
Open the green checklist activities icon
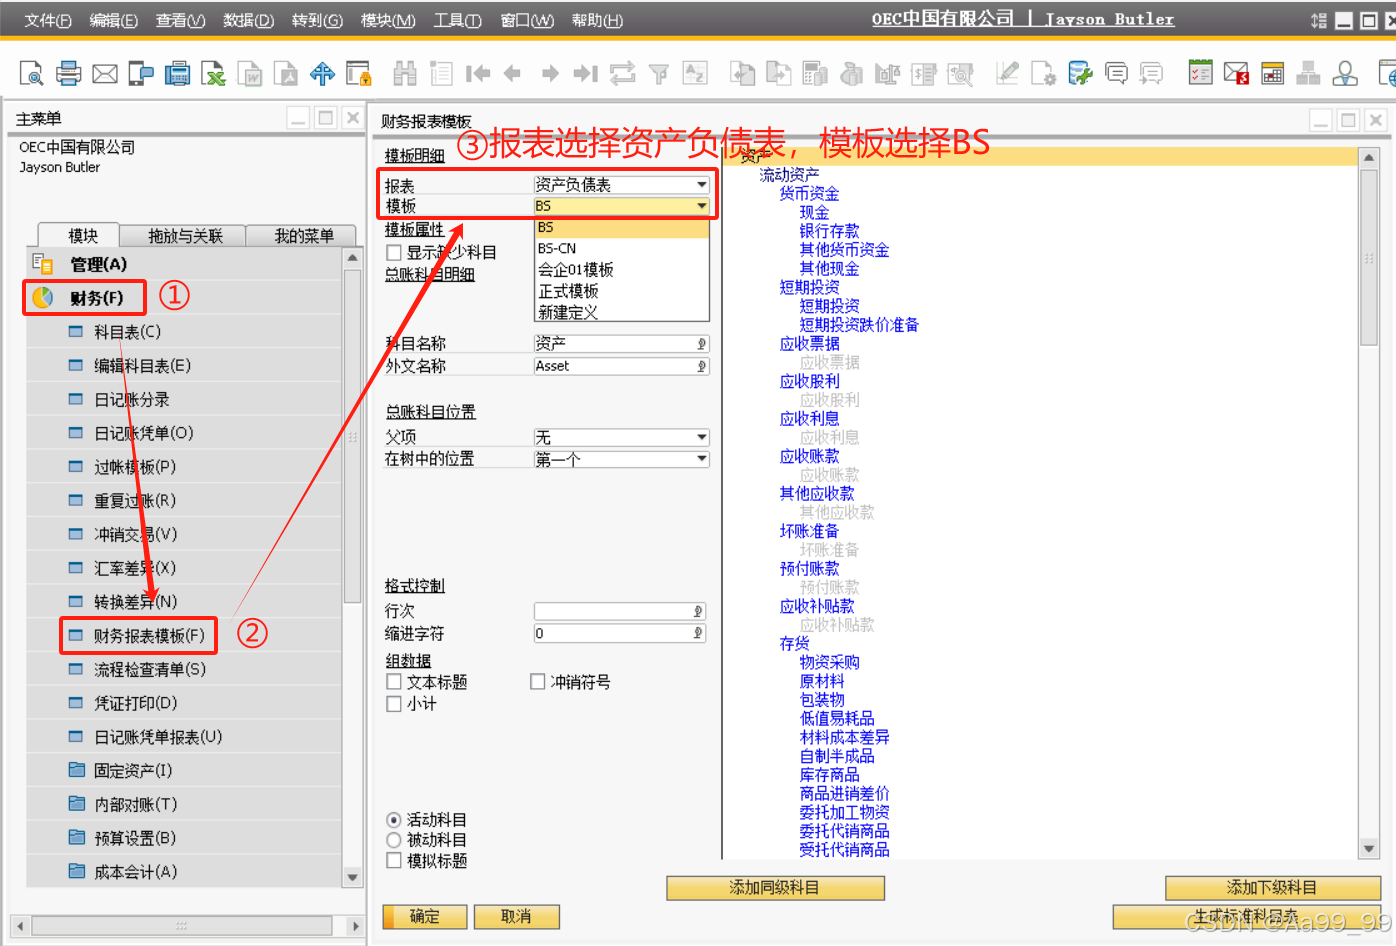[1200, 72]
